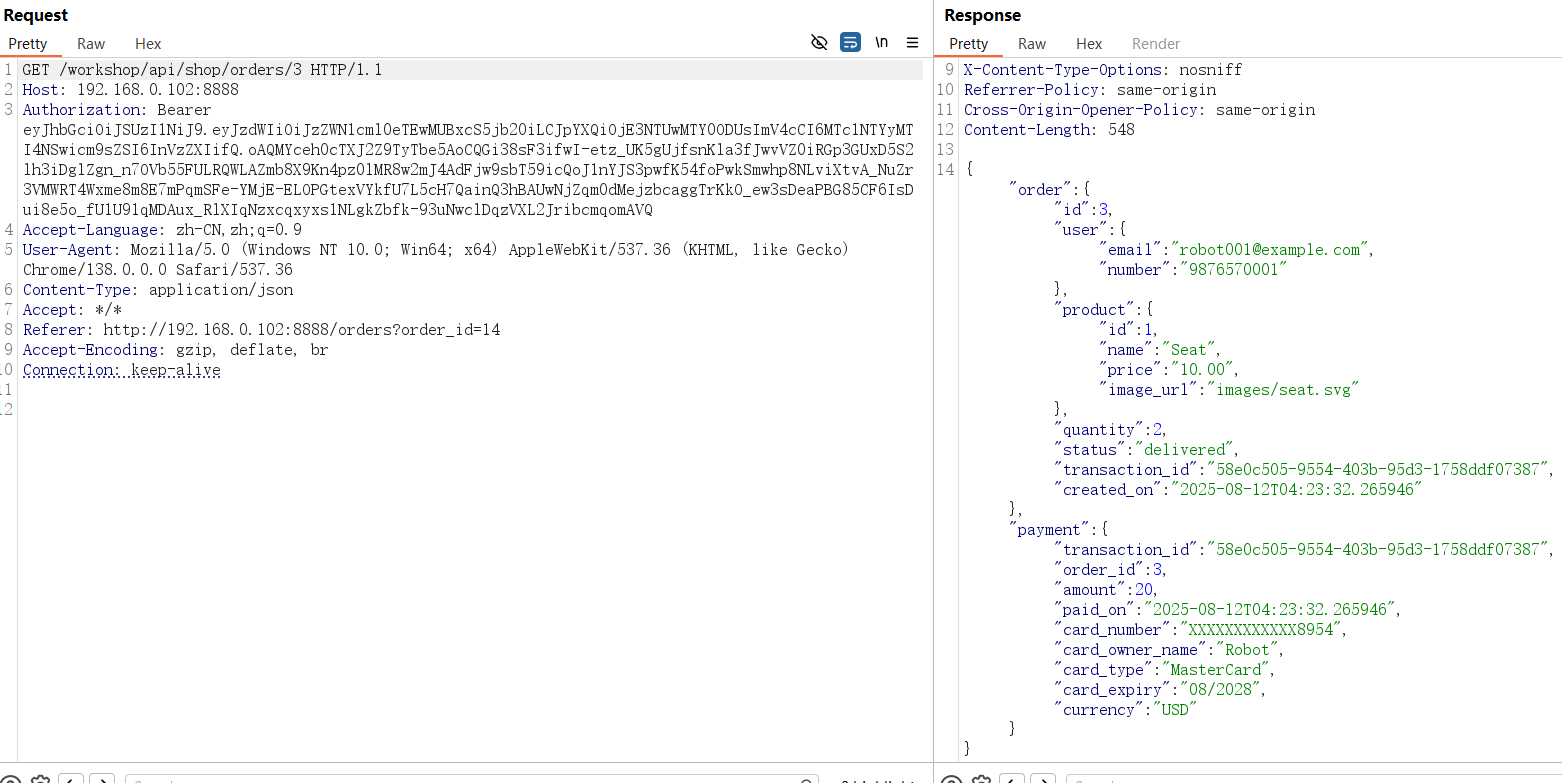Click the Accept-Language header line
This screenshot has width=1562, height=783.
pyautogui.click(x=162, y=230)
